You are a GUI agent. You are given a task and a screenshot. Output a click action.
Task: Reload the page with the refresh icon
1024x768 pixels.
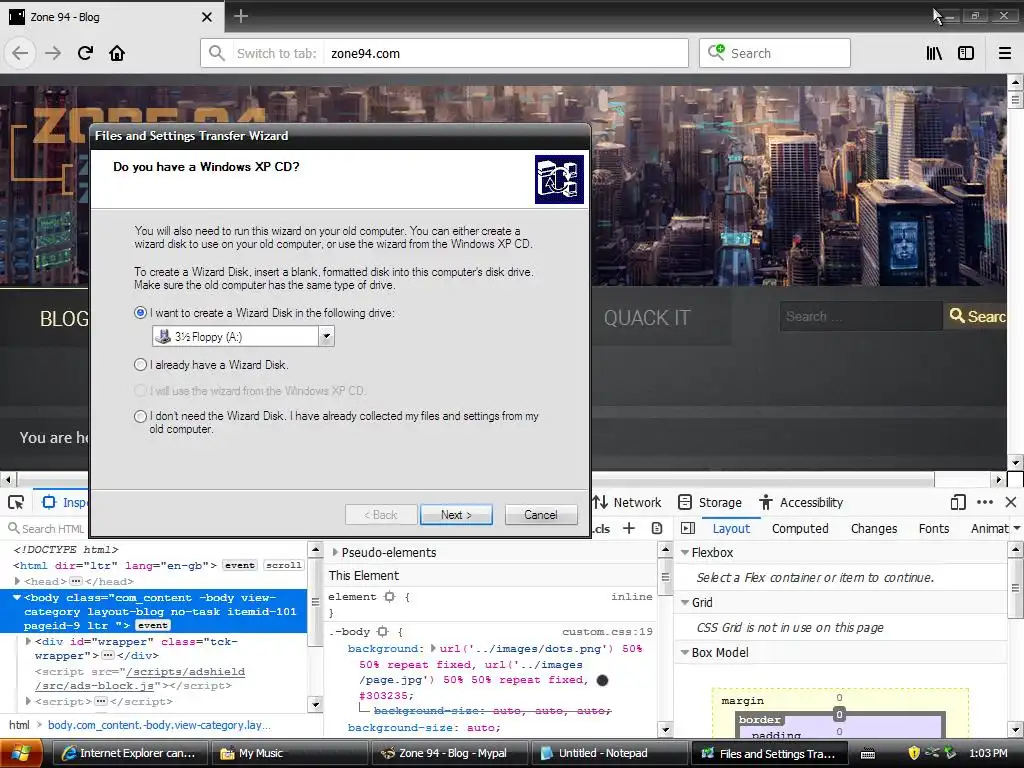tap(85, 53)
